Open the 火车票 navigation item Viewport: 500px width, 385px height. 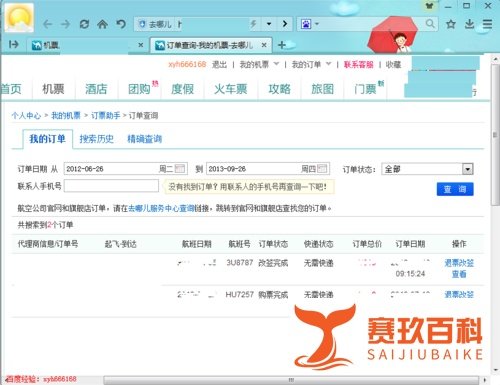point(231,89)
